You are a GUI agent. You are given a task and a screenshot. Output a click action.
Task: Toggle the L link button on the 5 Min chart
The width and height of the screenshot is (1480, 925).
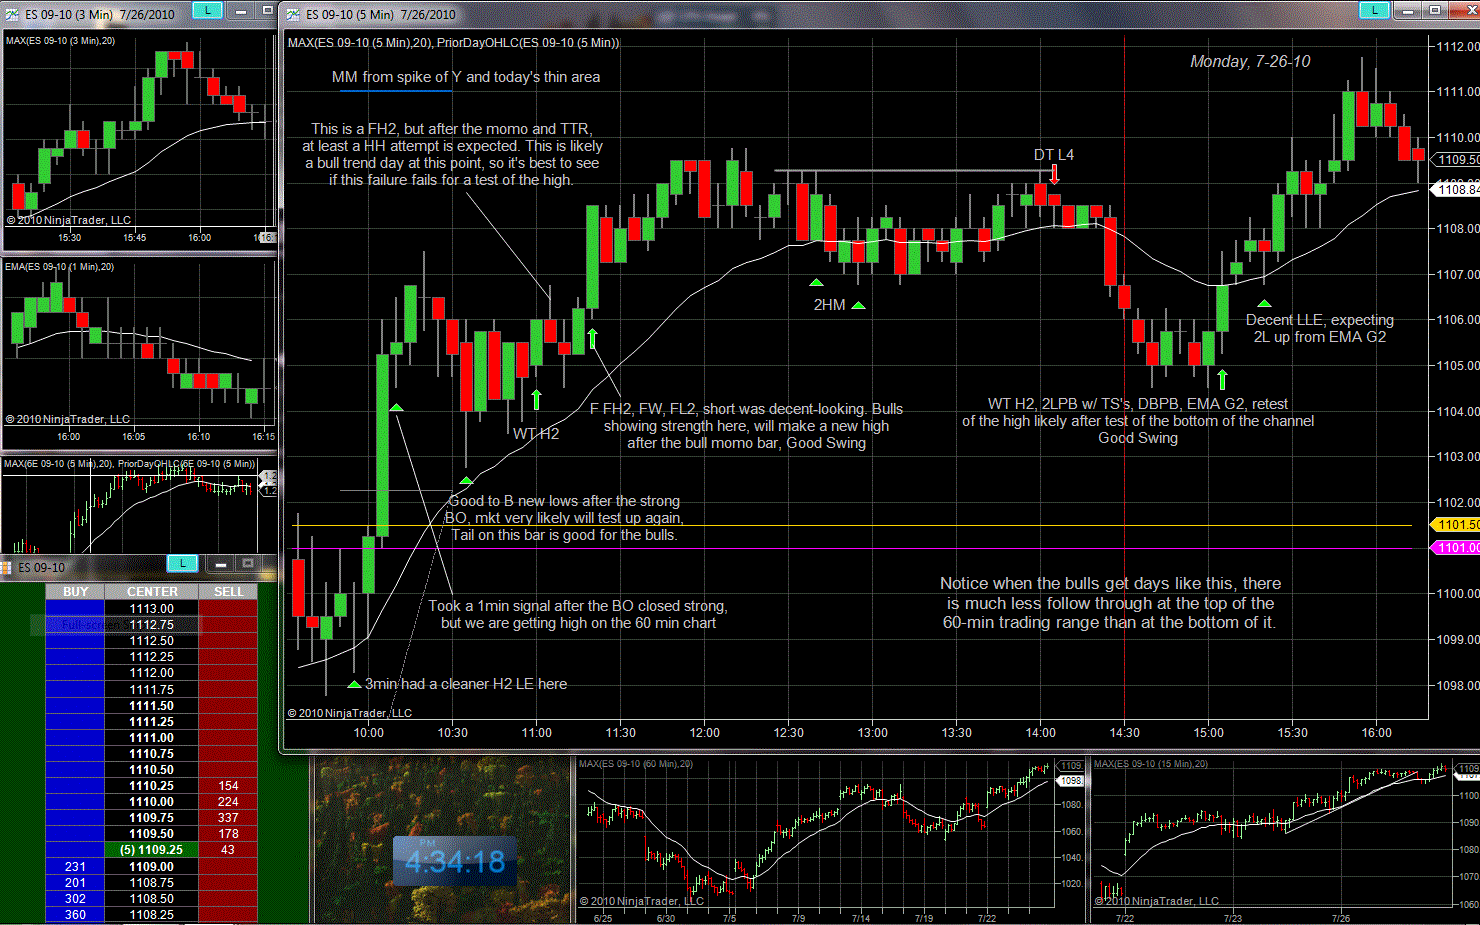coord(1374,11)
